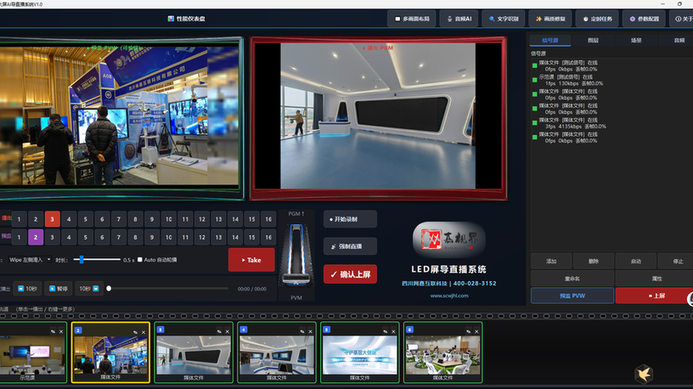Viewport: 693px width, 389px height.
Task: Adjust the 时长 transition duration slider
Action: point(97,259)
